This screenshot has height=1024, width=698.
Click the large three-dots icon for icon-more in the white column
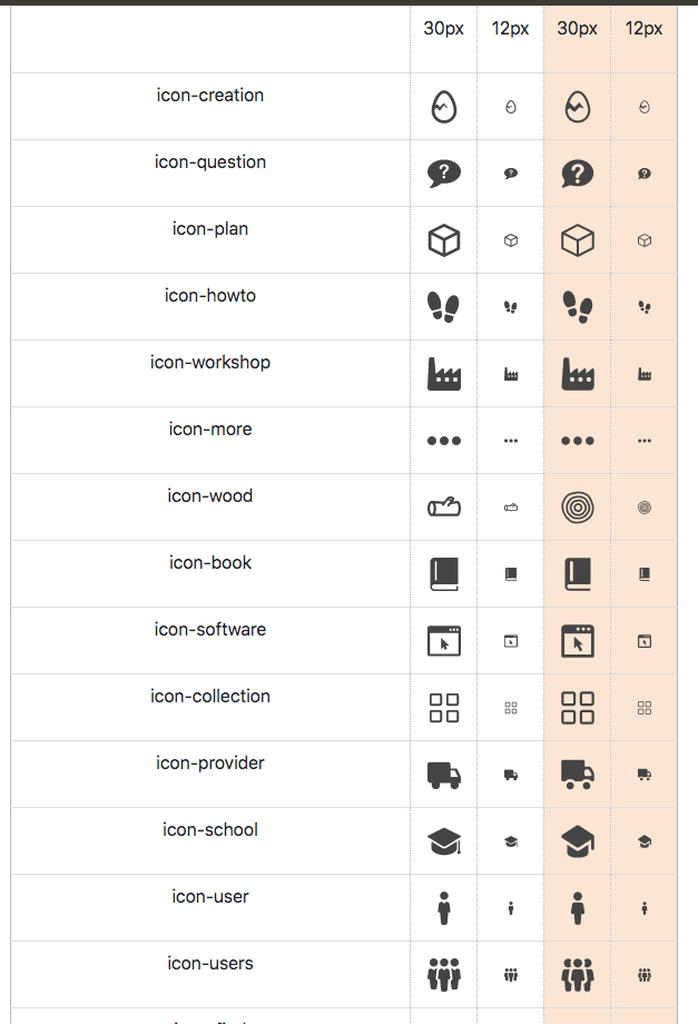click(444, 441)
